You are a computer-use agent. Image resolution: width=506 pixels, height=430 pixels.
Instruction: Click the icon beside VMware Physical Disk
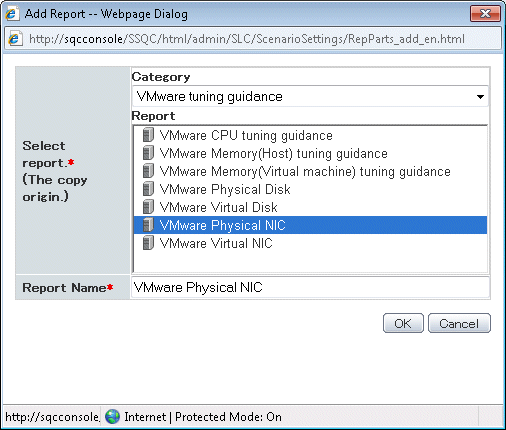(148, 189)
